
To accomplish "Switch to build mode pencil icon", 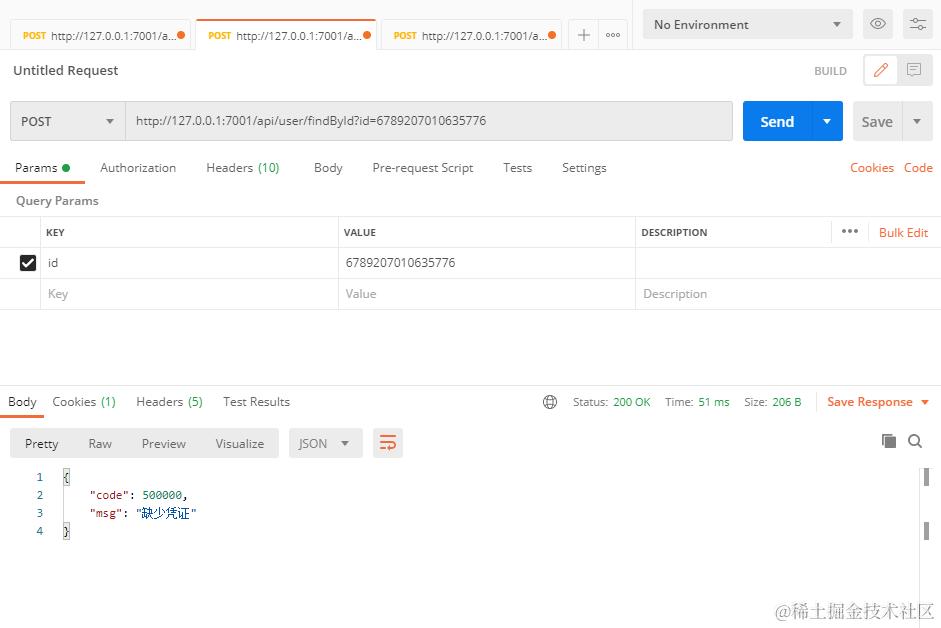I will tap(880, 70).
